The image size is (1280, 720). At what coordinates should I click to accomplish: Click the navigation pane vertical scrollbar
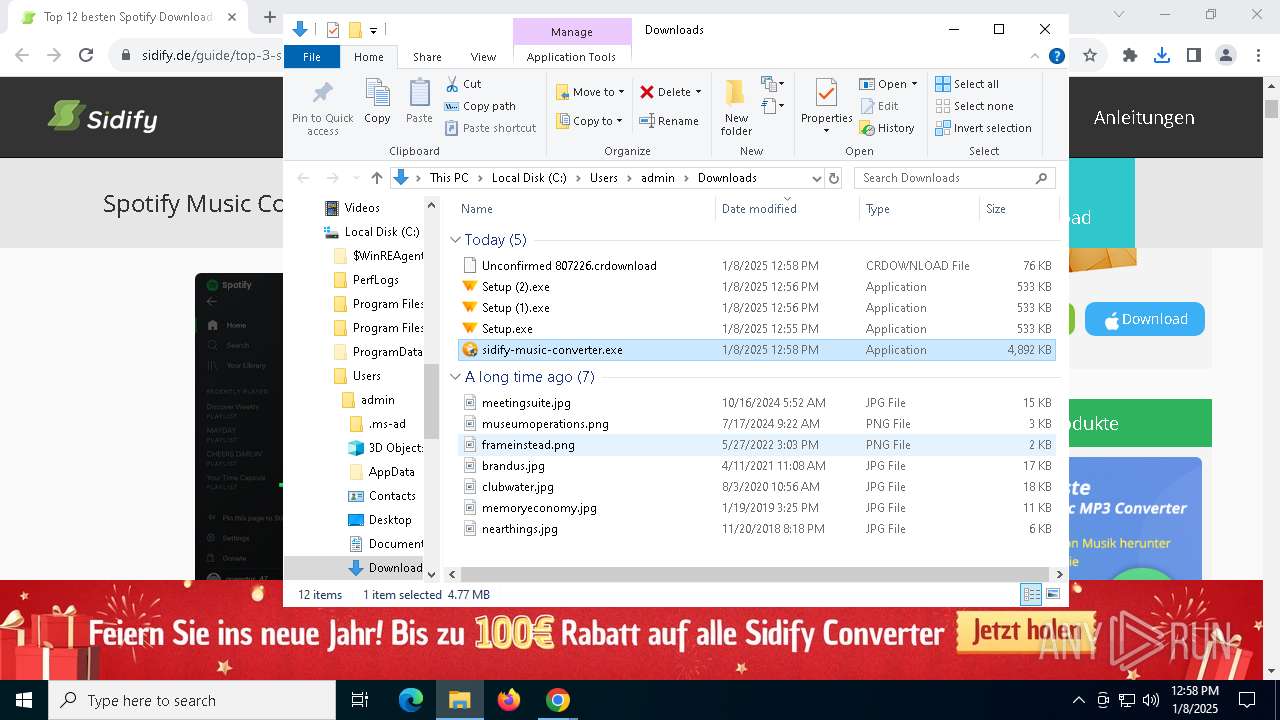tap(432, 400)
